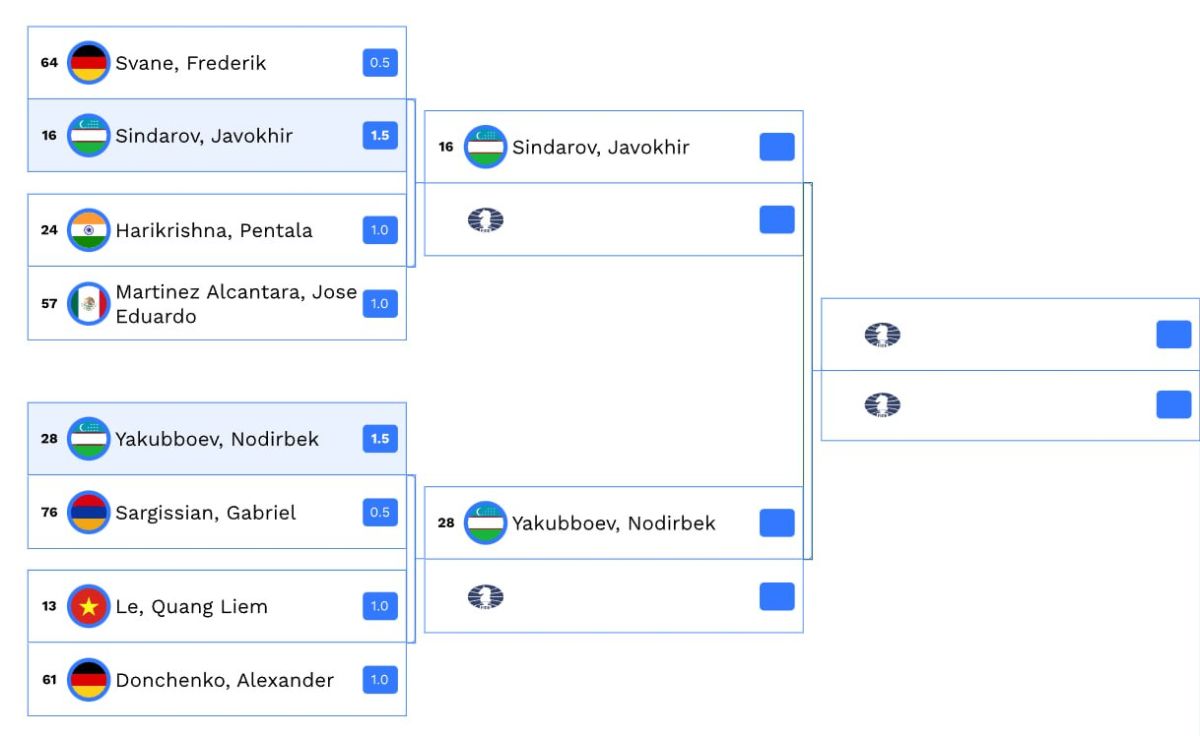This screenshot has width=1200, height=736.
Task: Open Harikrishna, Pentala player name
Action: tap(214, 230)
